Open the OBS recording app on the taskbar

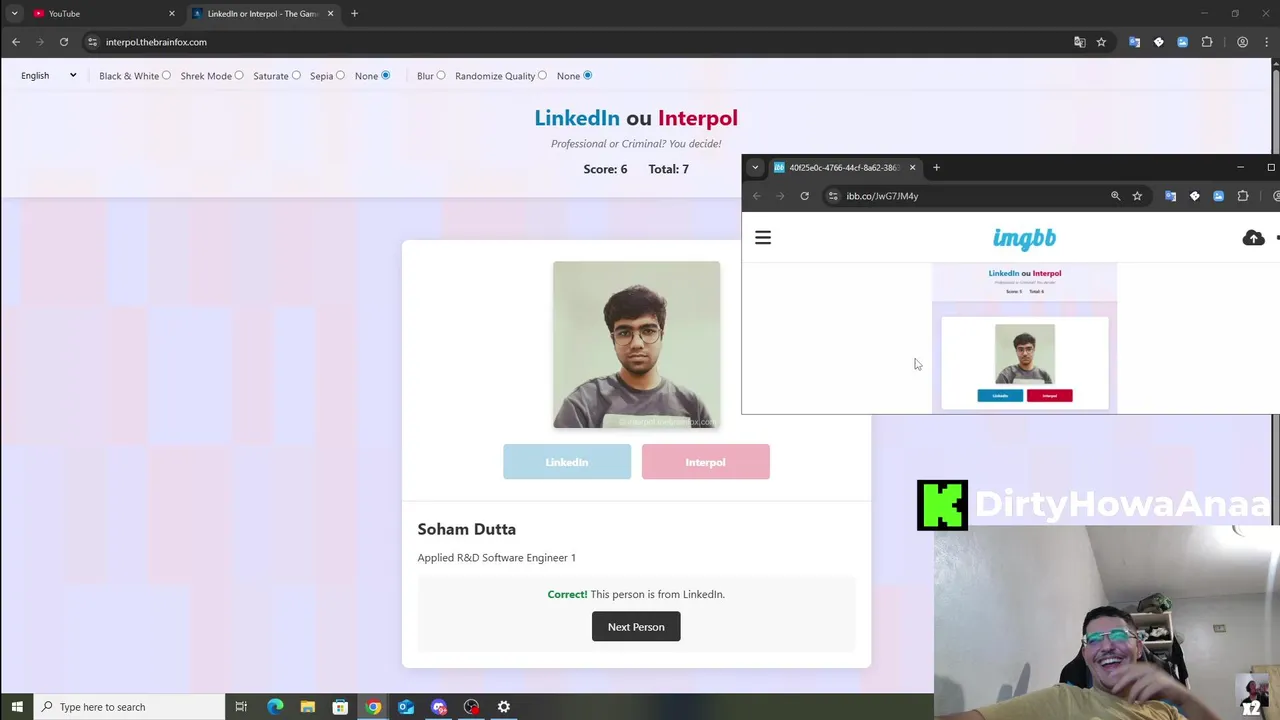471,707
